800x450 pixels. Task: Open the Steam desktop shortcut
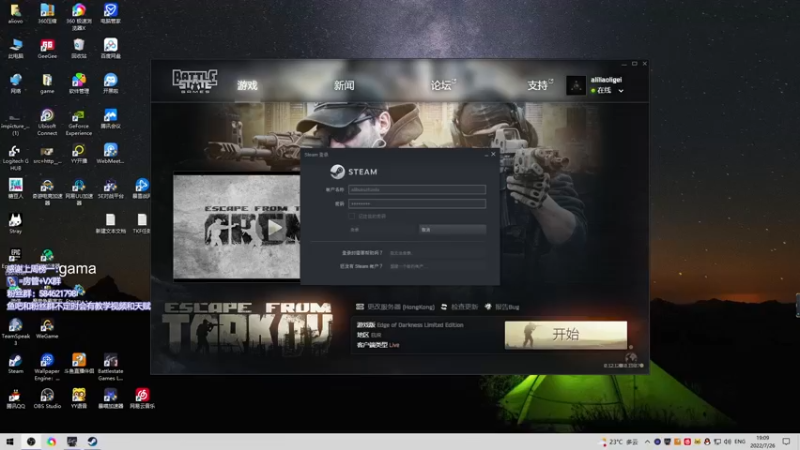15,364
